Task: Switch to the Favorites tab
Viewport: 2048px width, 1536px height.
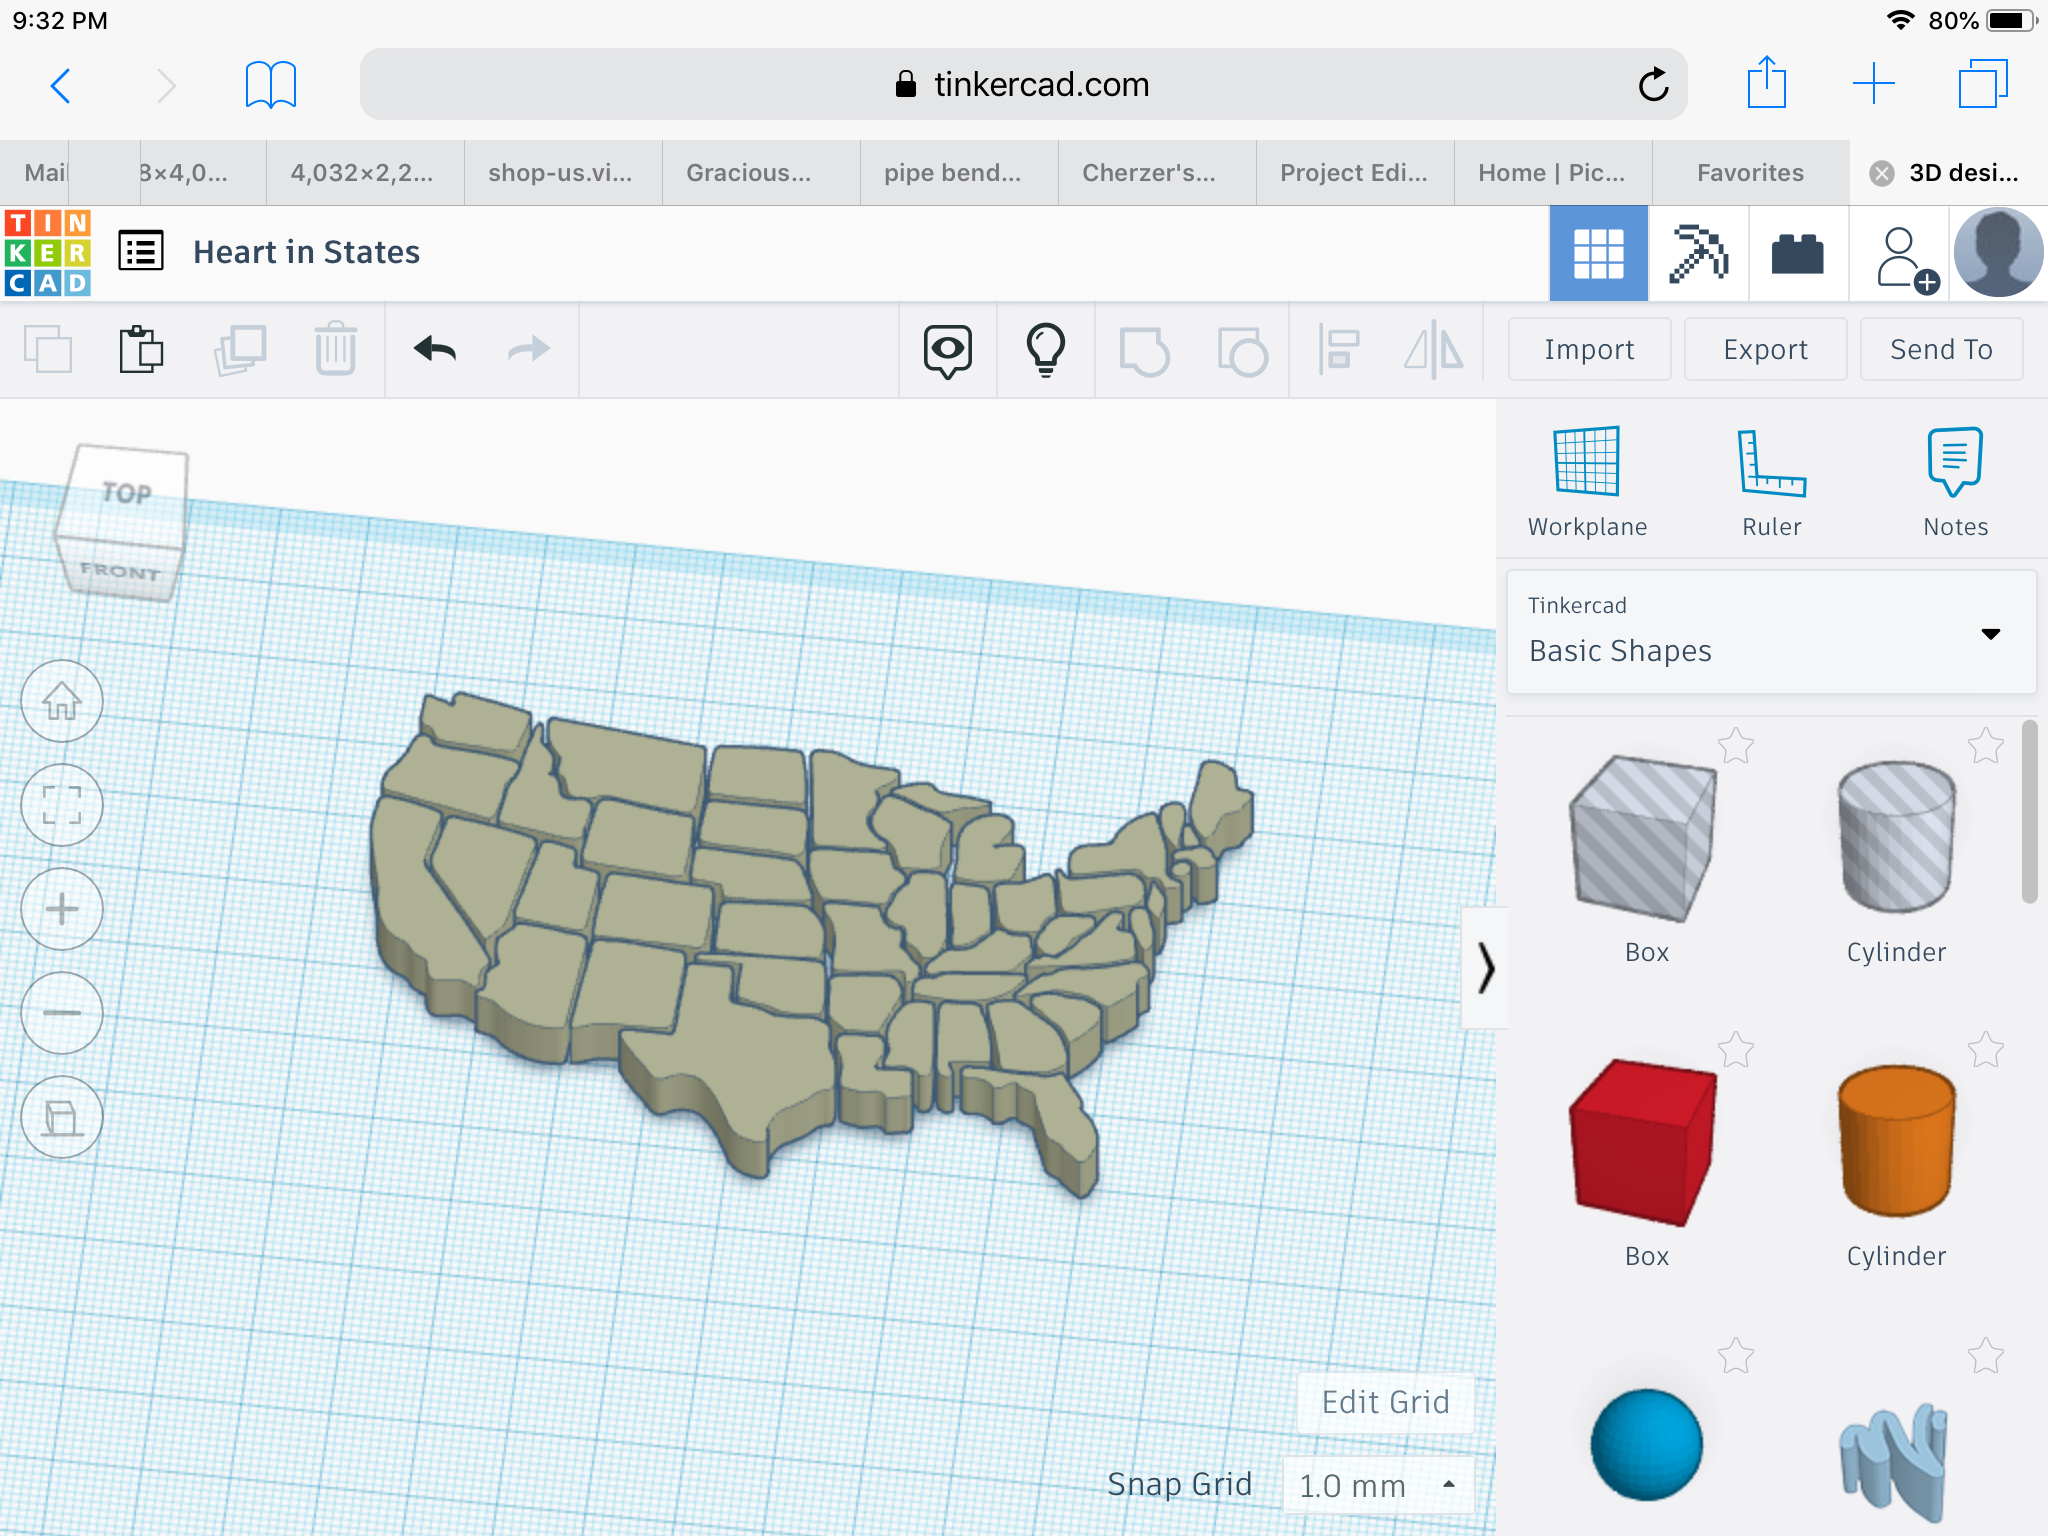Action: click(x=1750, y=173)
